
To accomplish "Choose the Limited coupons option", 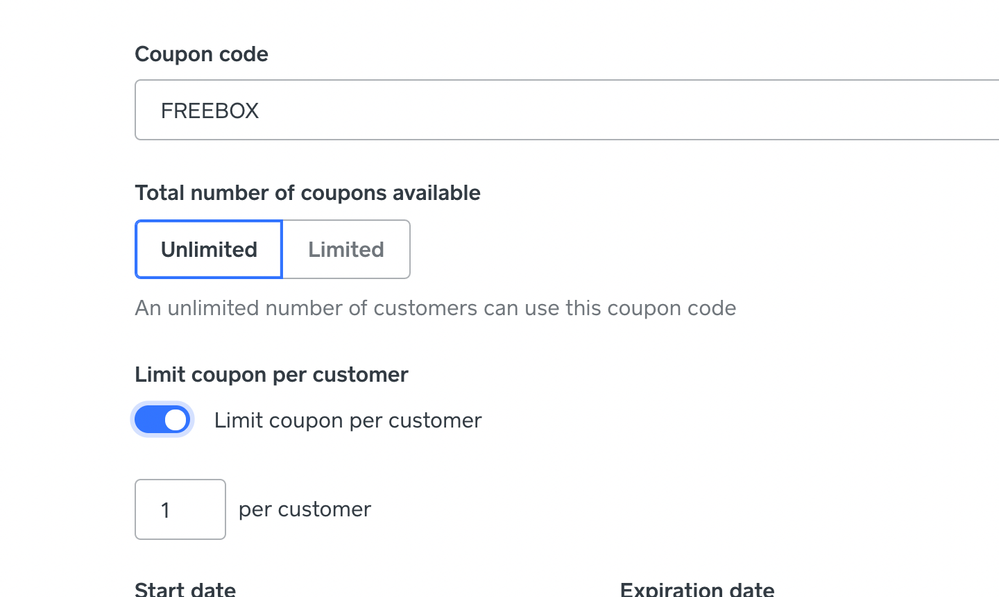I will click(x=346, y=250).
